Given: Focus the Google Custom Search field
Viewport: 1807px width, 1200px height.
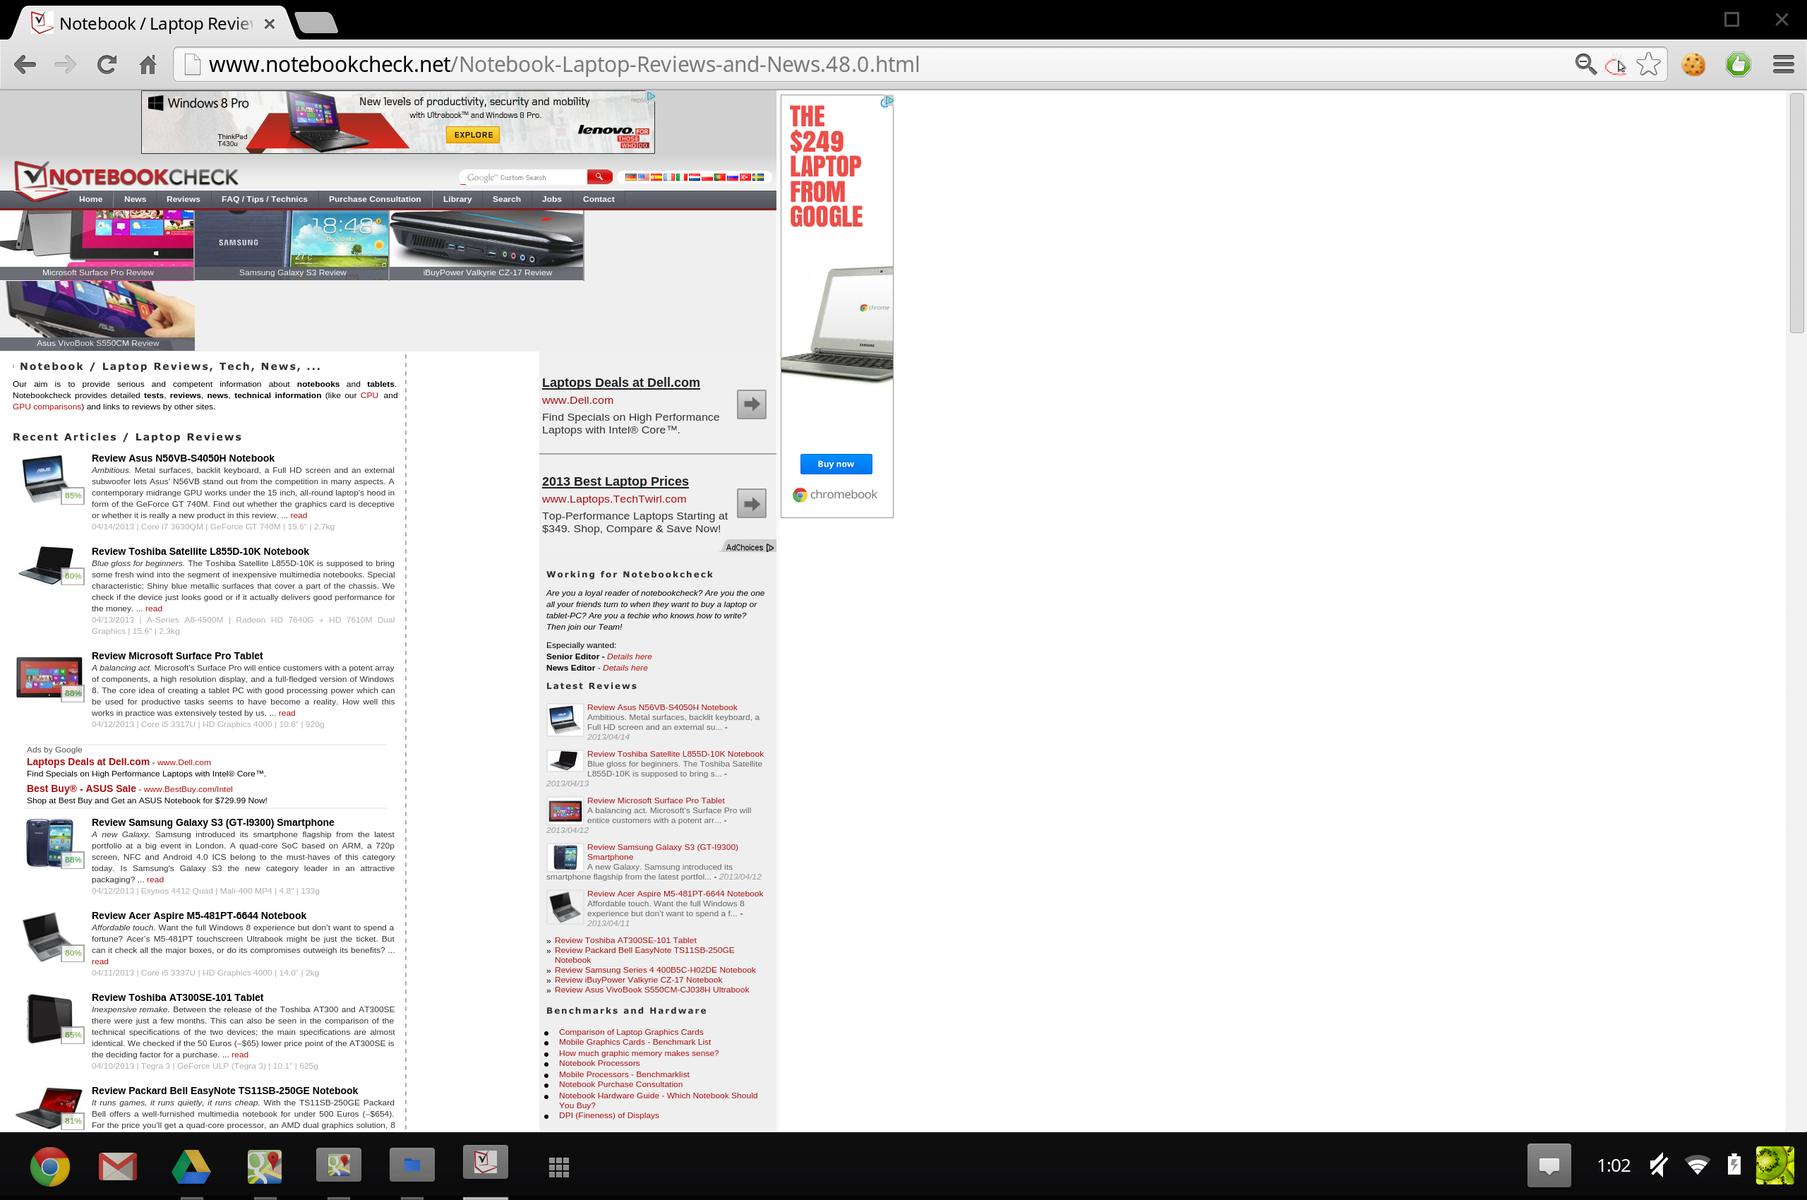Looking at the screenshot, I should pyautogui.click(x=523, y=177).
